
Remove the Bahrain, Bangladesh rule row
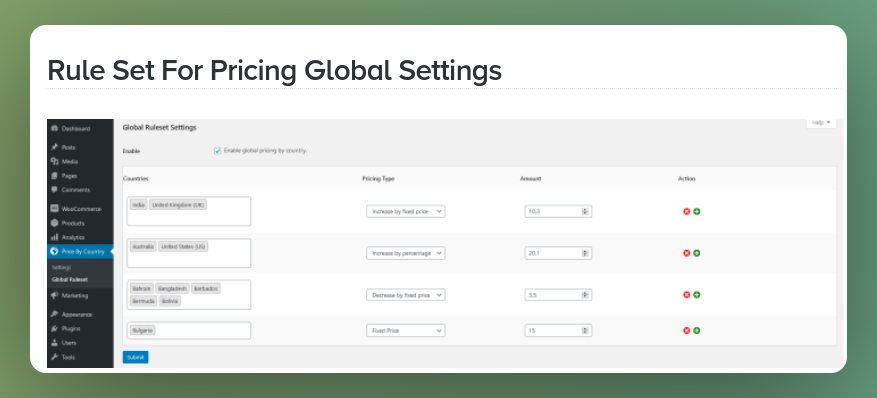686,295
